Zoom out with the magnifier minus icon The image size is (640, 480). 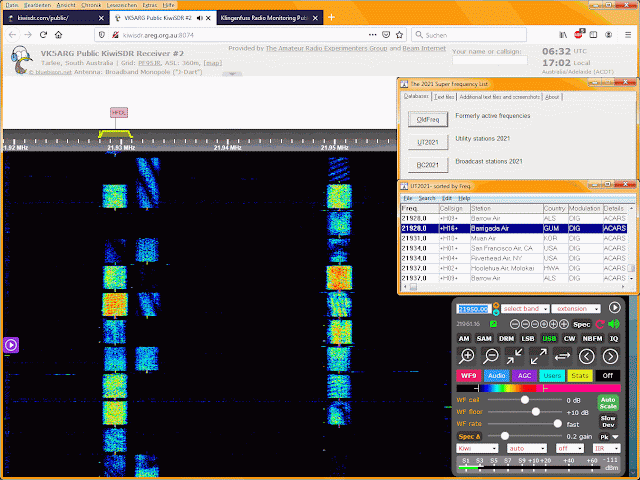[x=490, y=356]
